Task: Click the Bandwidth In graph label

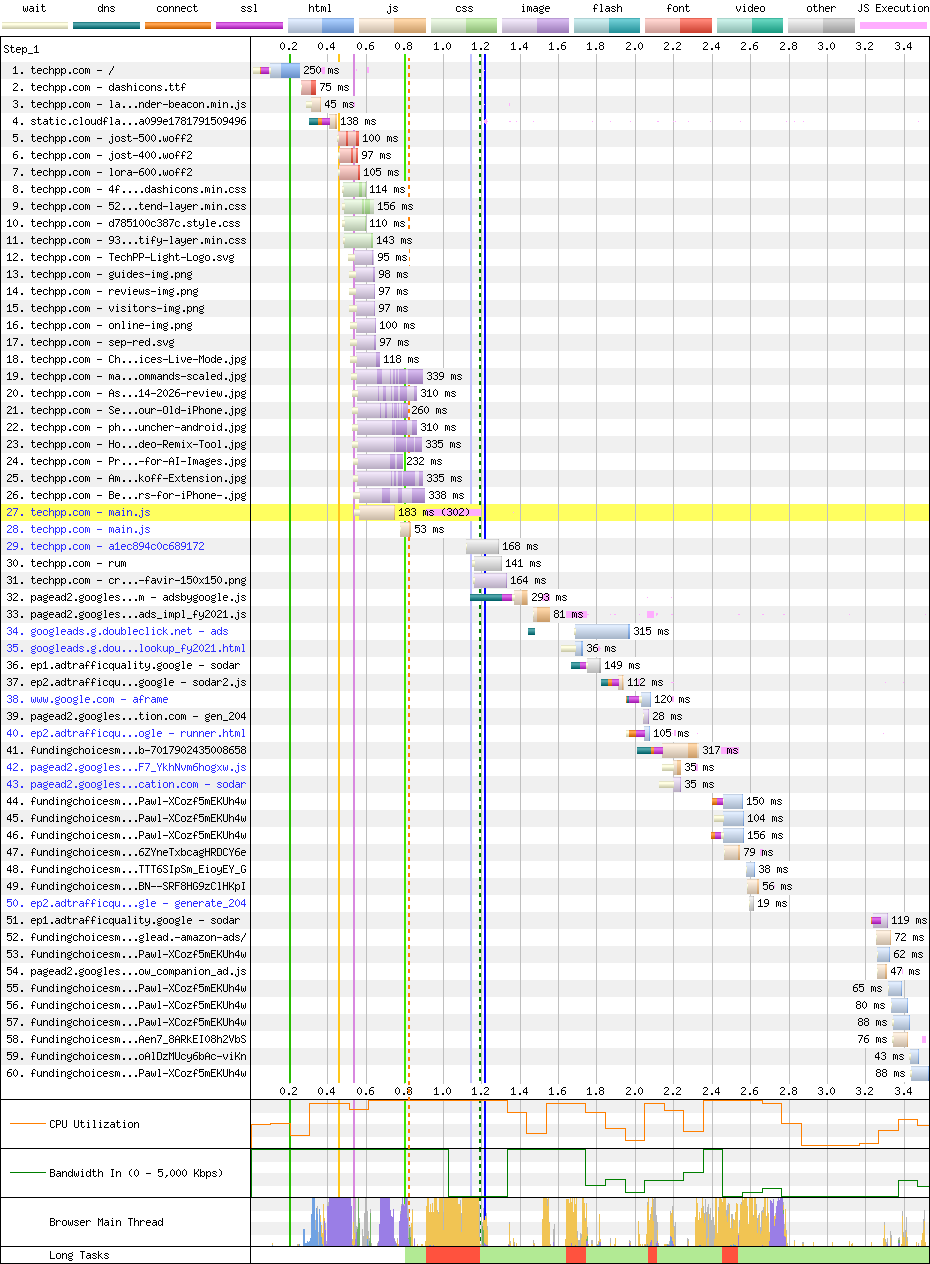Action: 136,1172
